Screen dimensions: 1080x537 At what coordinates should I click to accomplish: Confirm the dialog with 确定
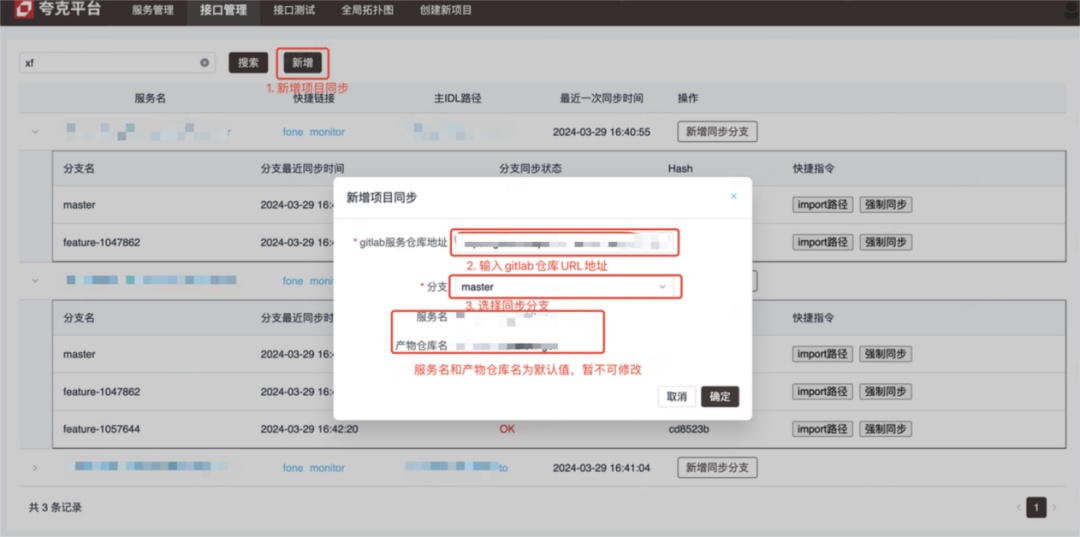(x=720, y=397)
